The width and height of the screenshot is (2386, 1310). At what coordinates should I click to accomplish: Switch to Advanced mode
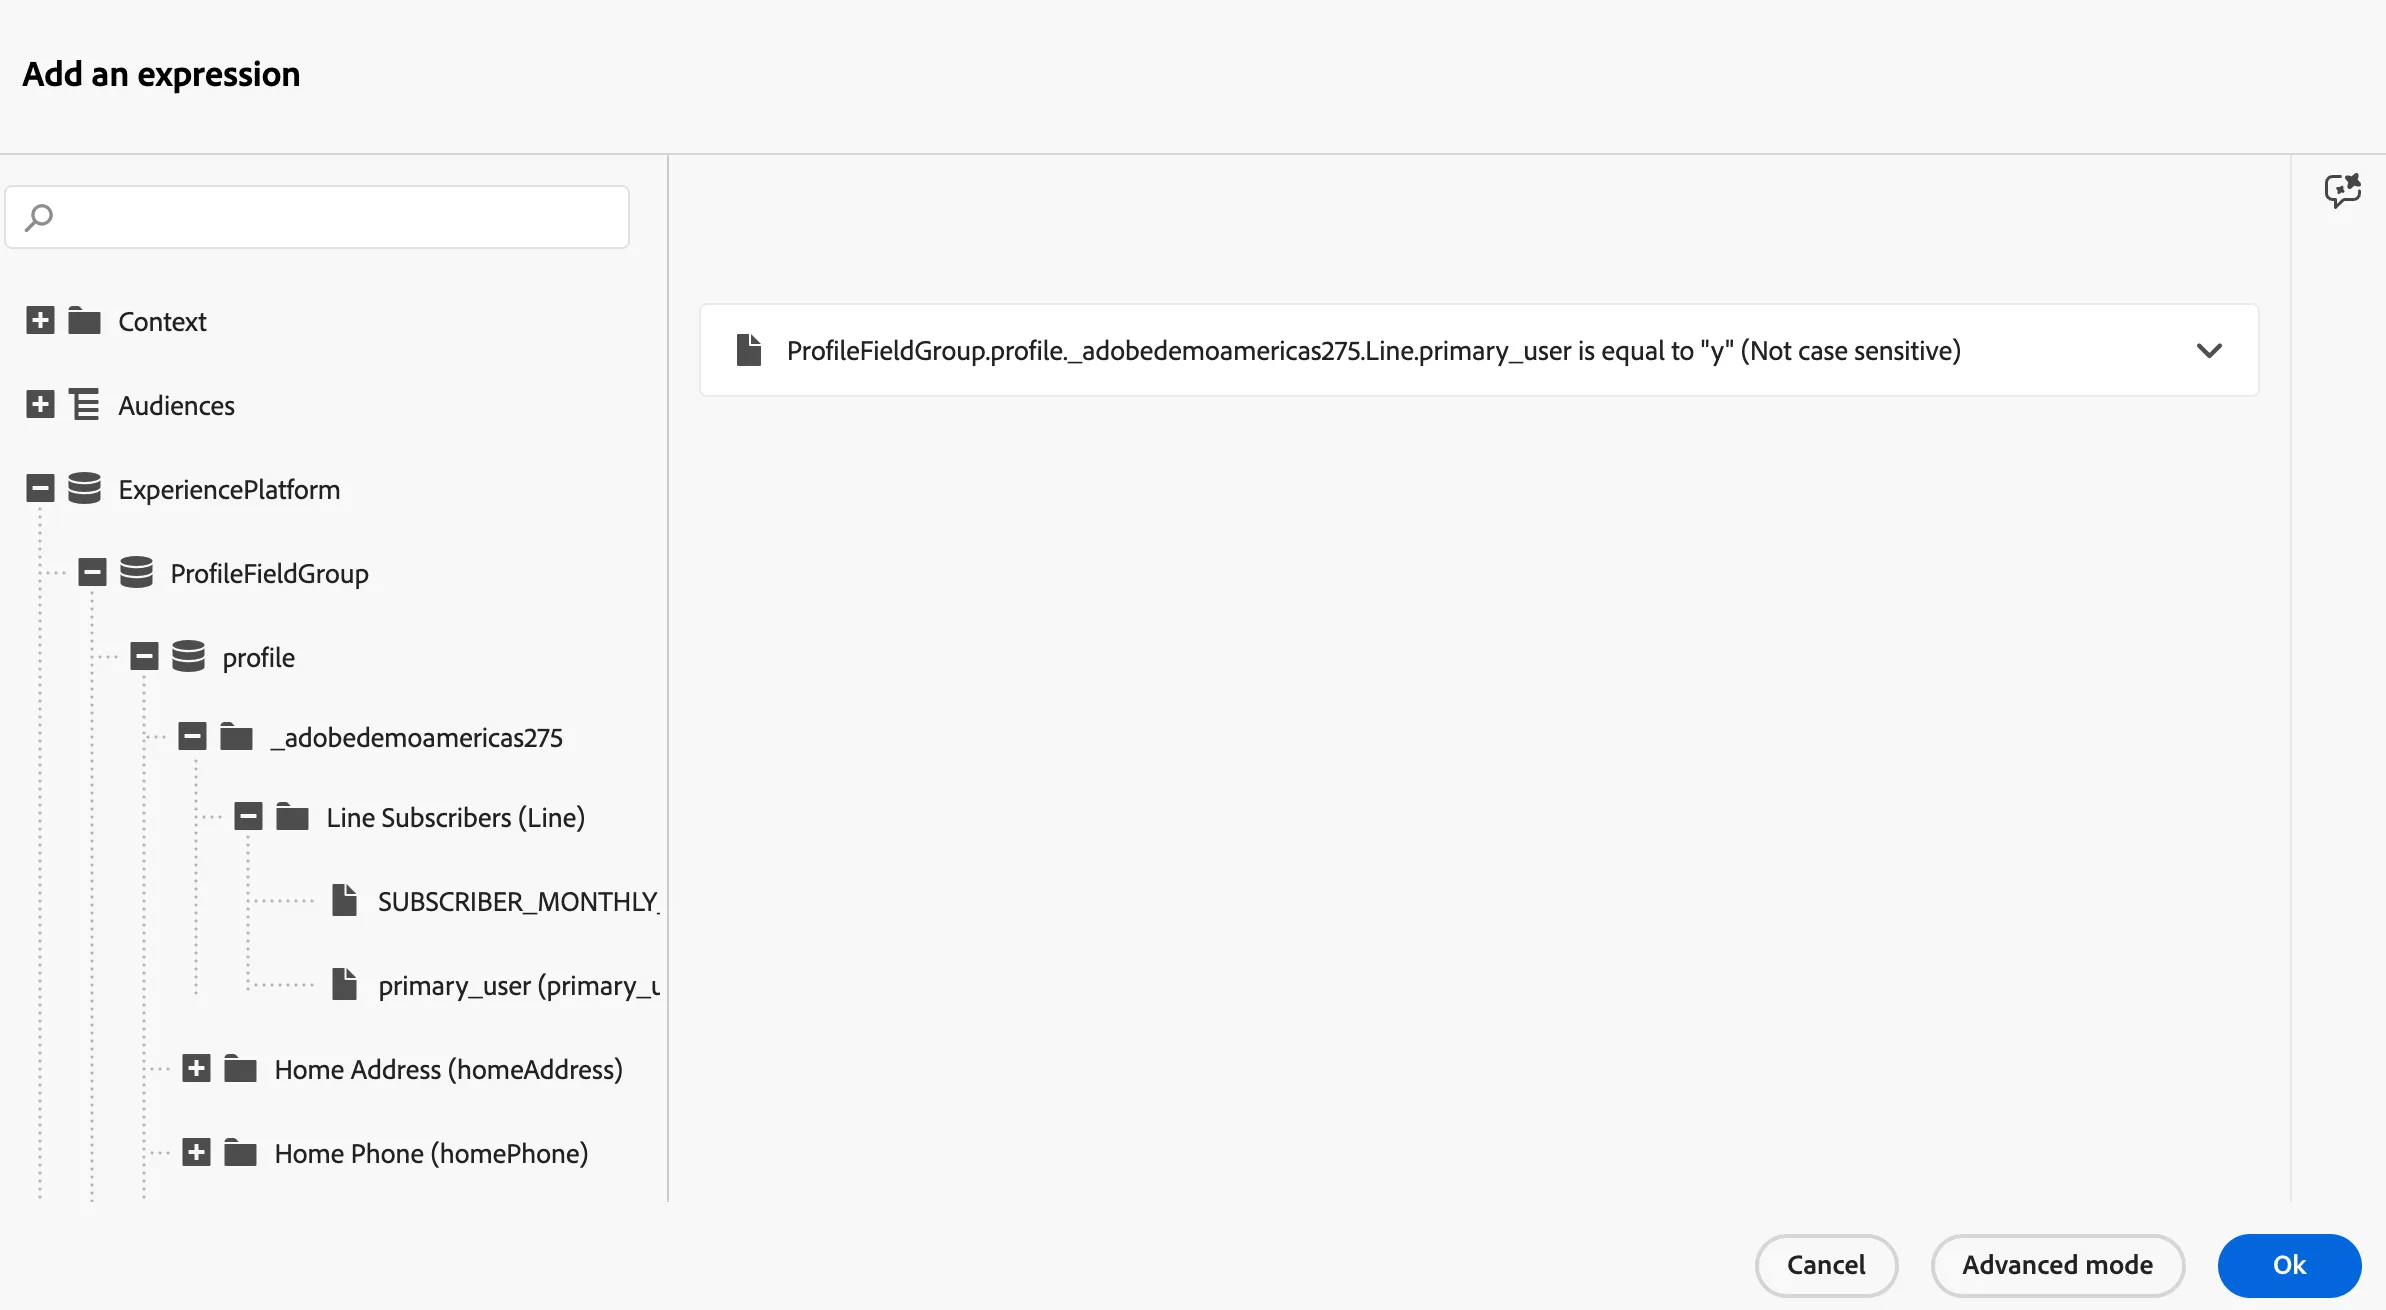[x=2058, y=1265]
